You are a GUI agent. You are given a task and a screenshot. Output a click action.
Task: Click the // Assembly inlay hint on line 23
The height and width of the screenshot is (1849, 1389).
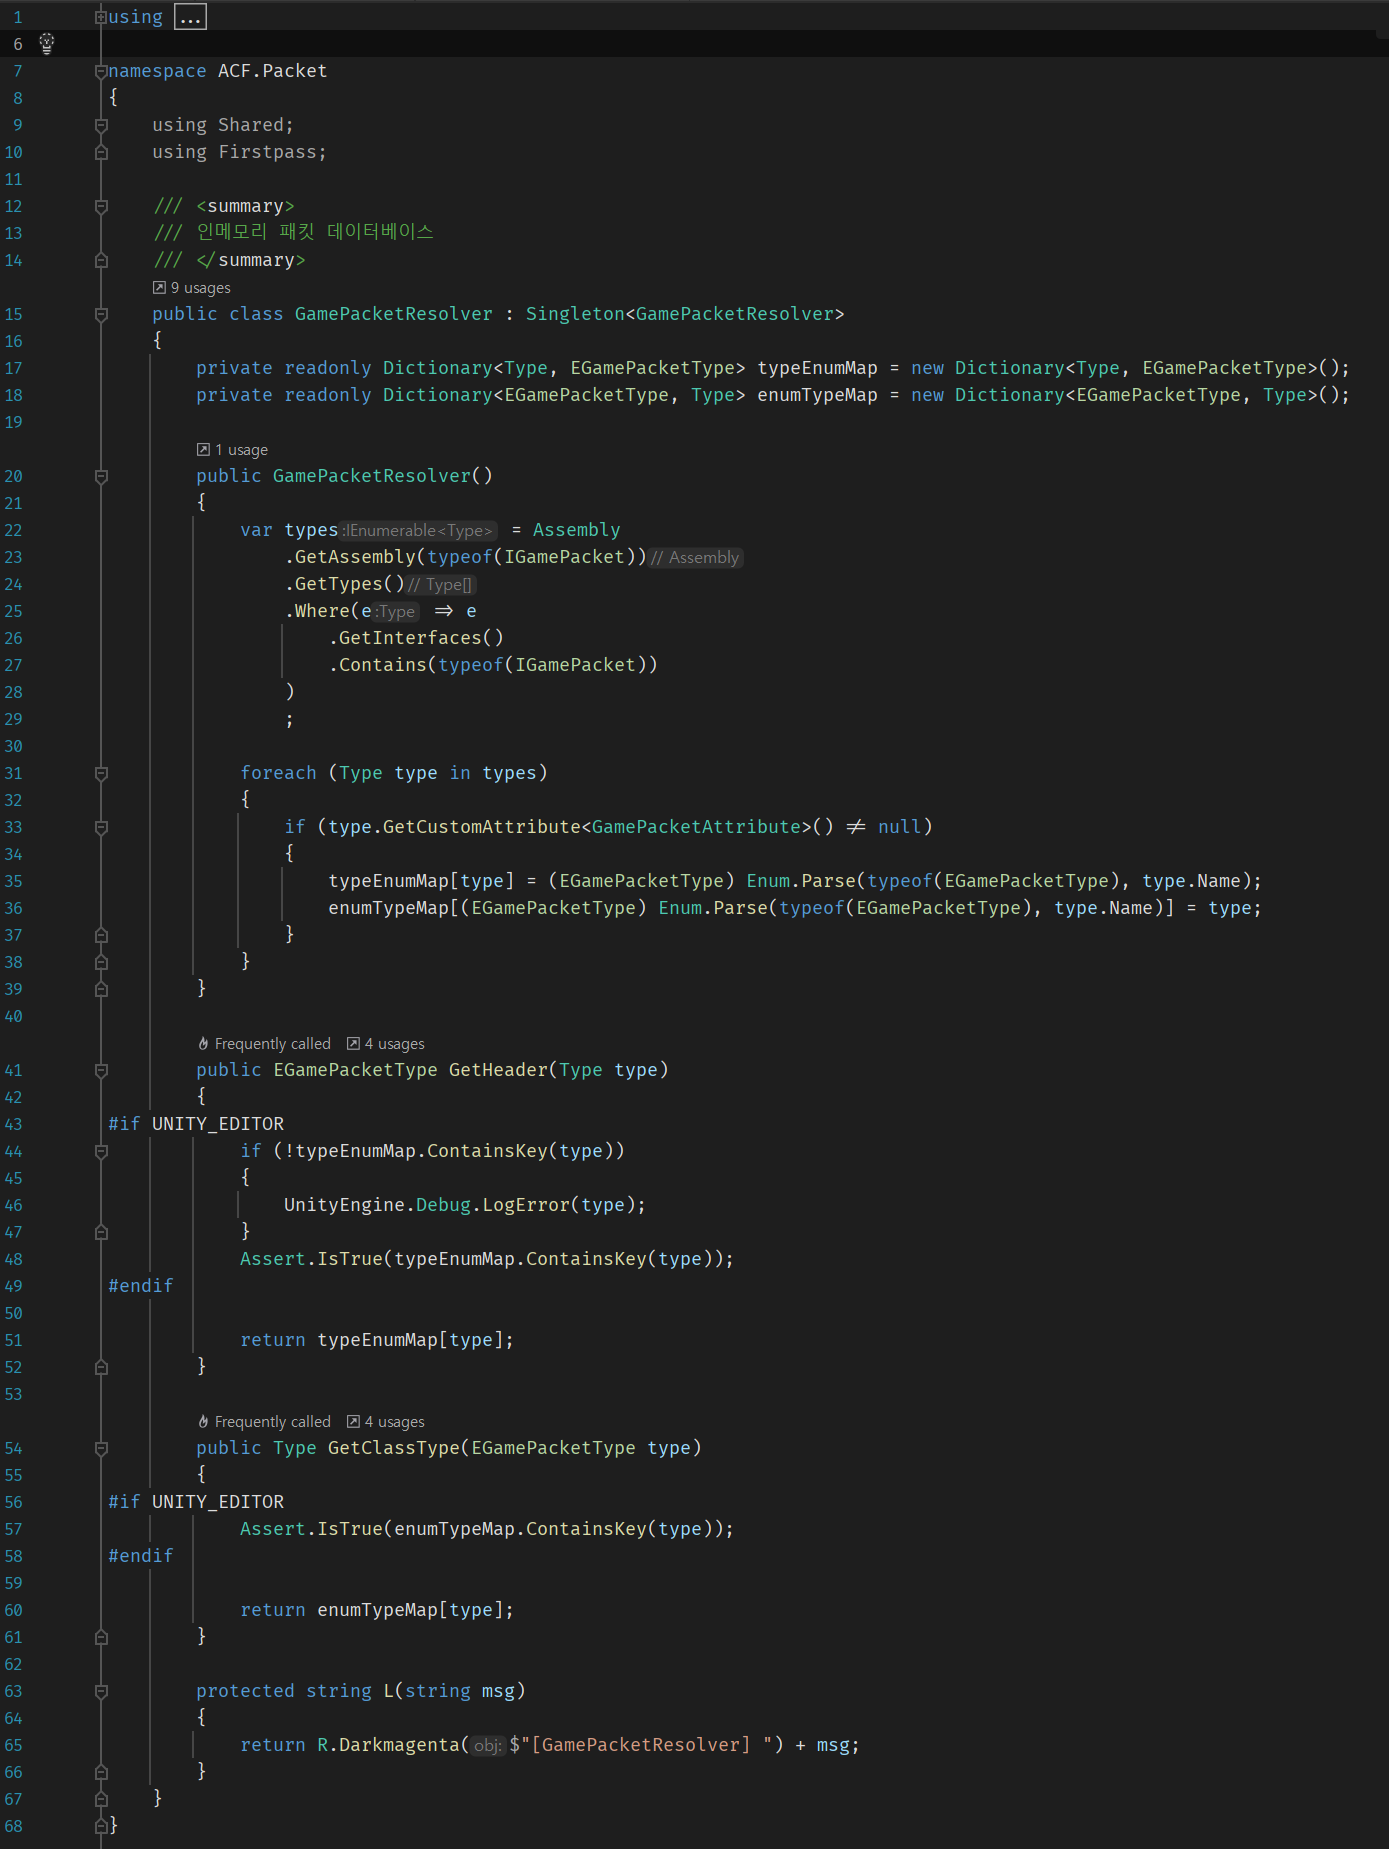[696, 558]
